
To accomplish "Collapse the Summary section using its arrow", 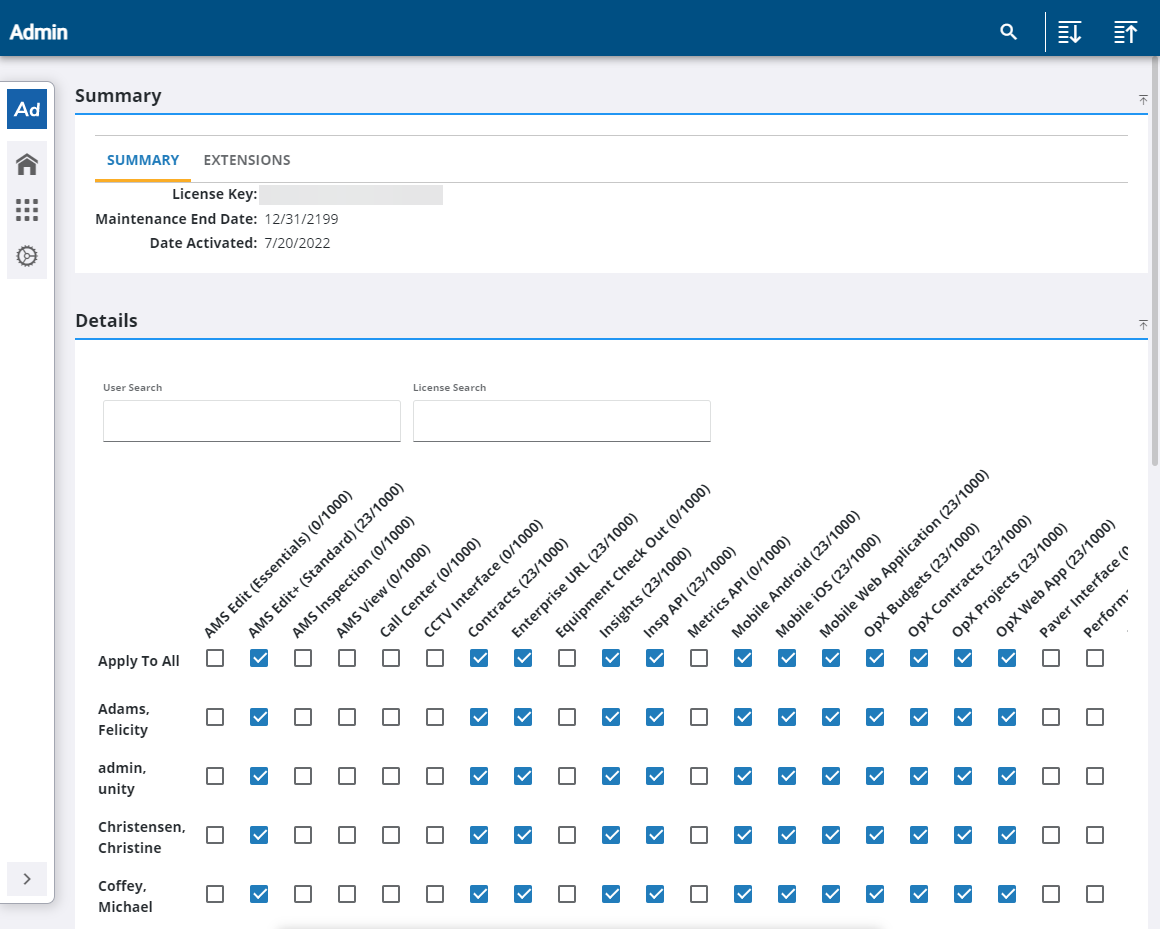I will [x=1143, y=99].
